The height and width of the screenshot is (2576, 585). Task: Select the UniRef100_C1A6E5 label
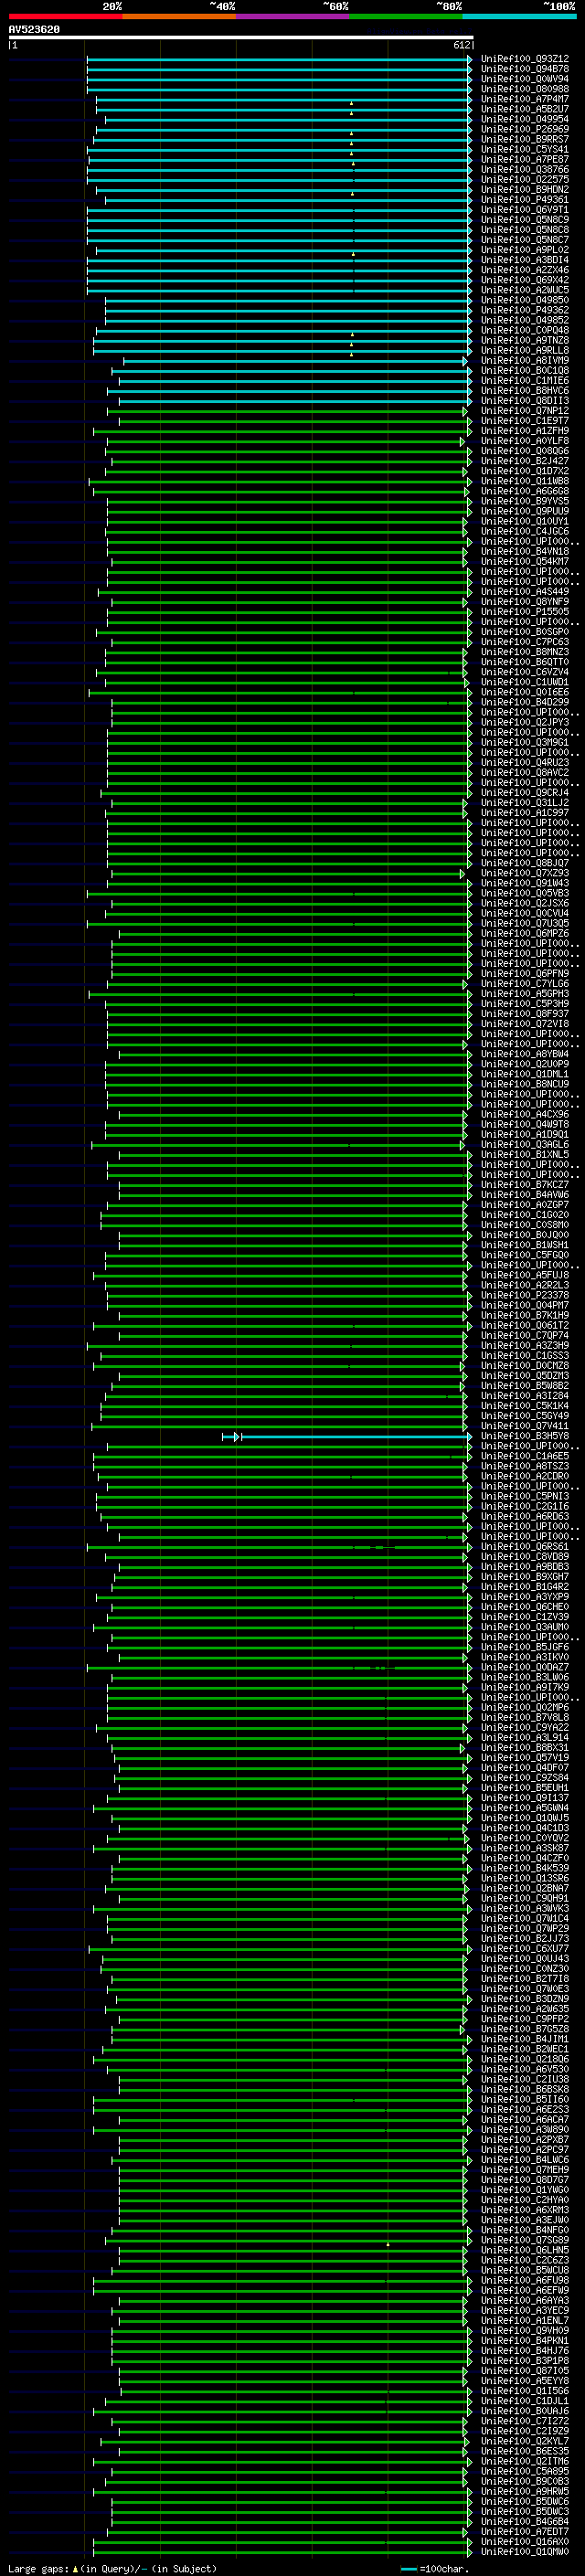point(525,1457)
